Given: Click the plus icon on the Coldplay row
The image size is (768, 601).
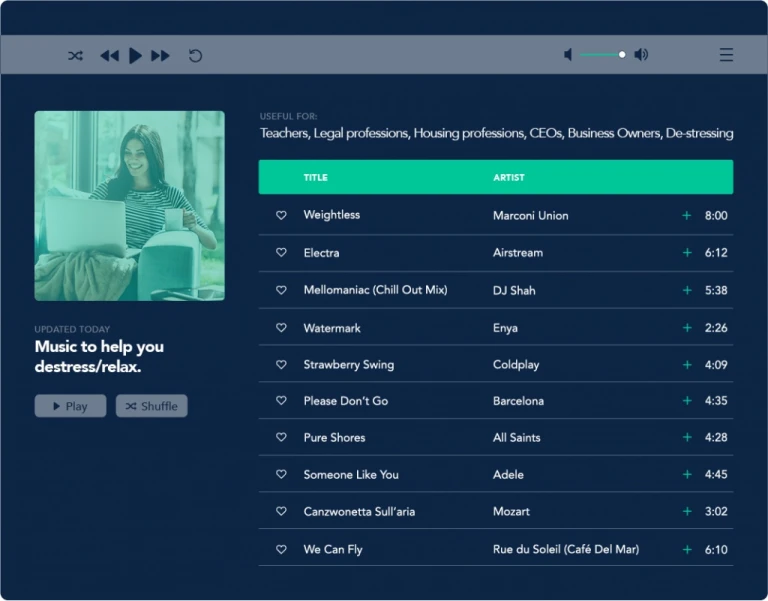Looking at the screenshot, I should pyautogui.click(x=687, y=365).
